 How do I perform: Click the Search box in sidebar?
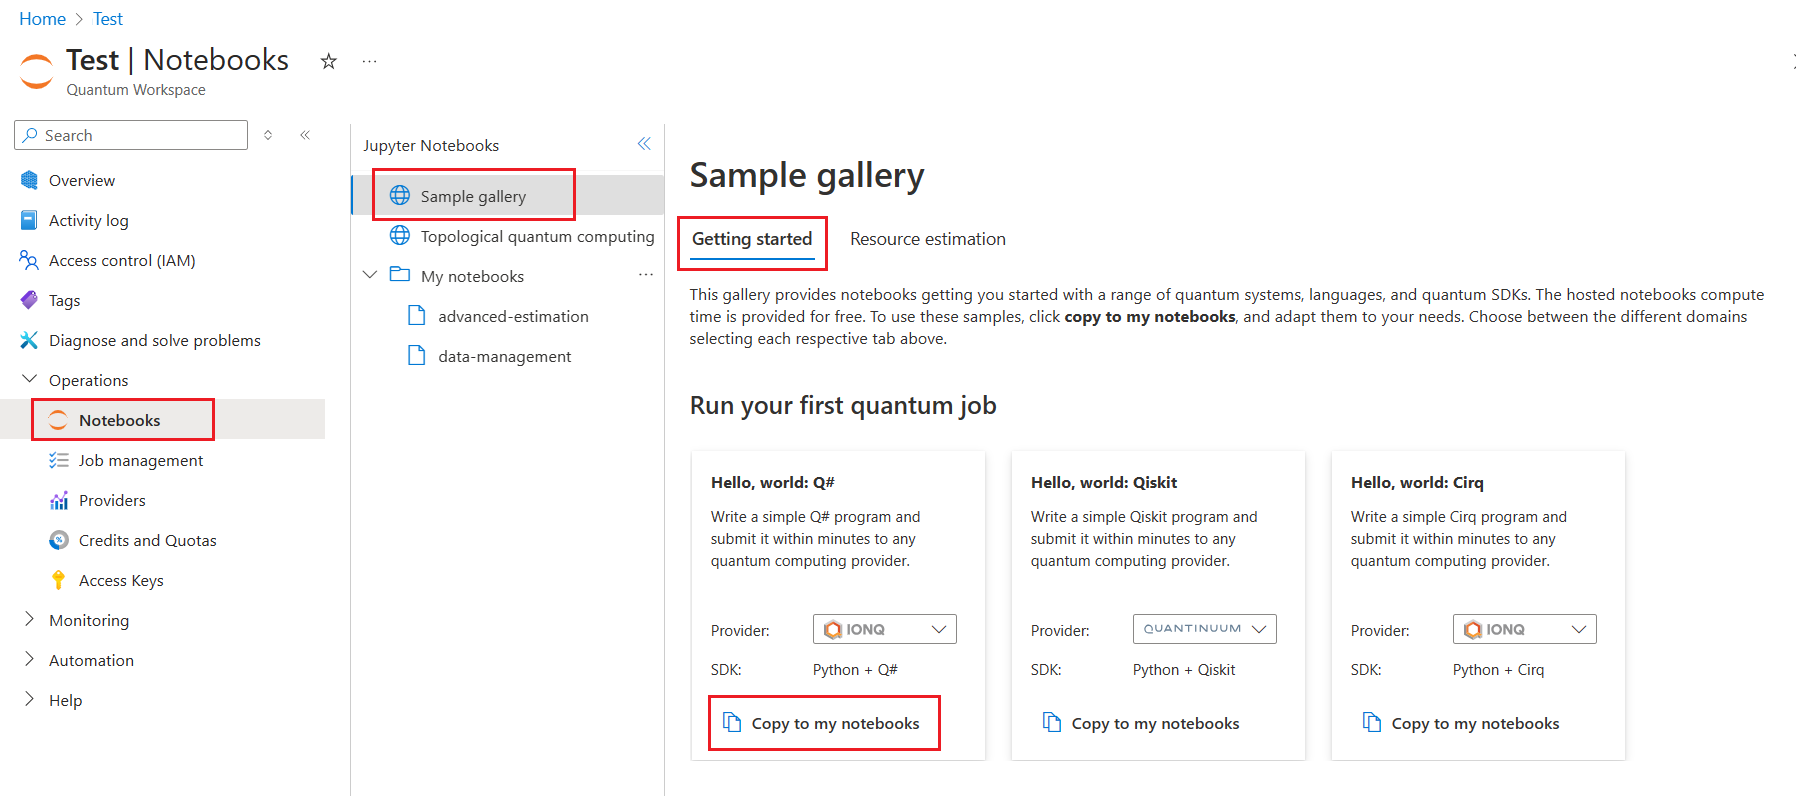[131, 135]
